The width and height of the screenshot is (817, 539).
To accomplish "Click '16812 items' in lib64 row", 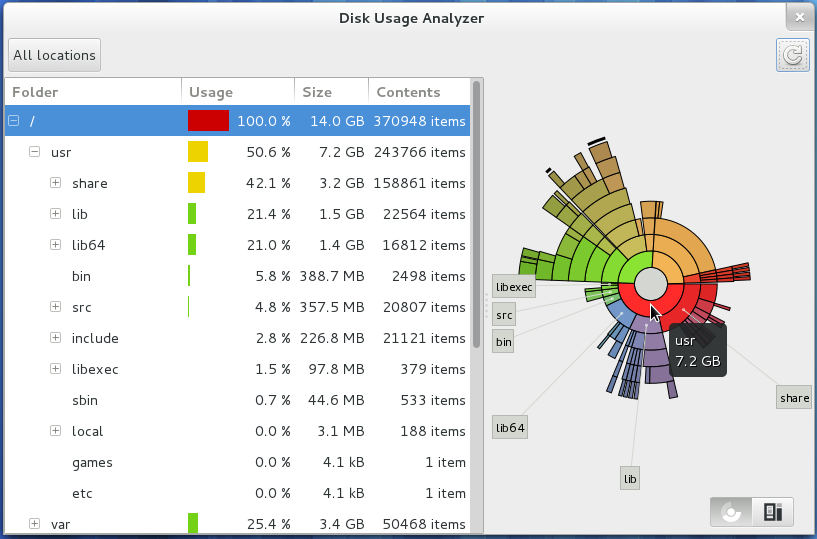I will (424, 245).
